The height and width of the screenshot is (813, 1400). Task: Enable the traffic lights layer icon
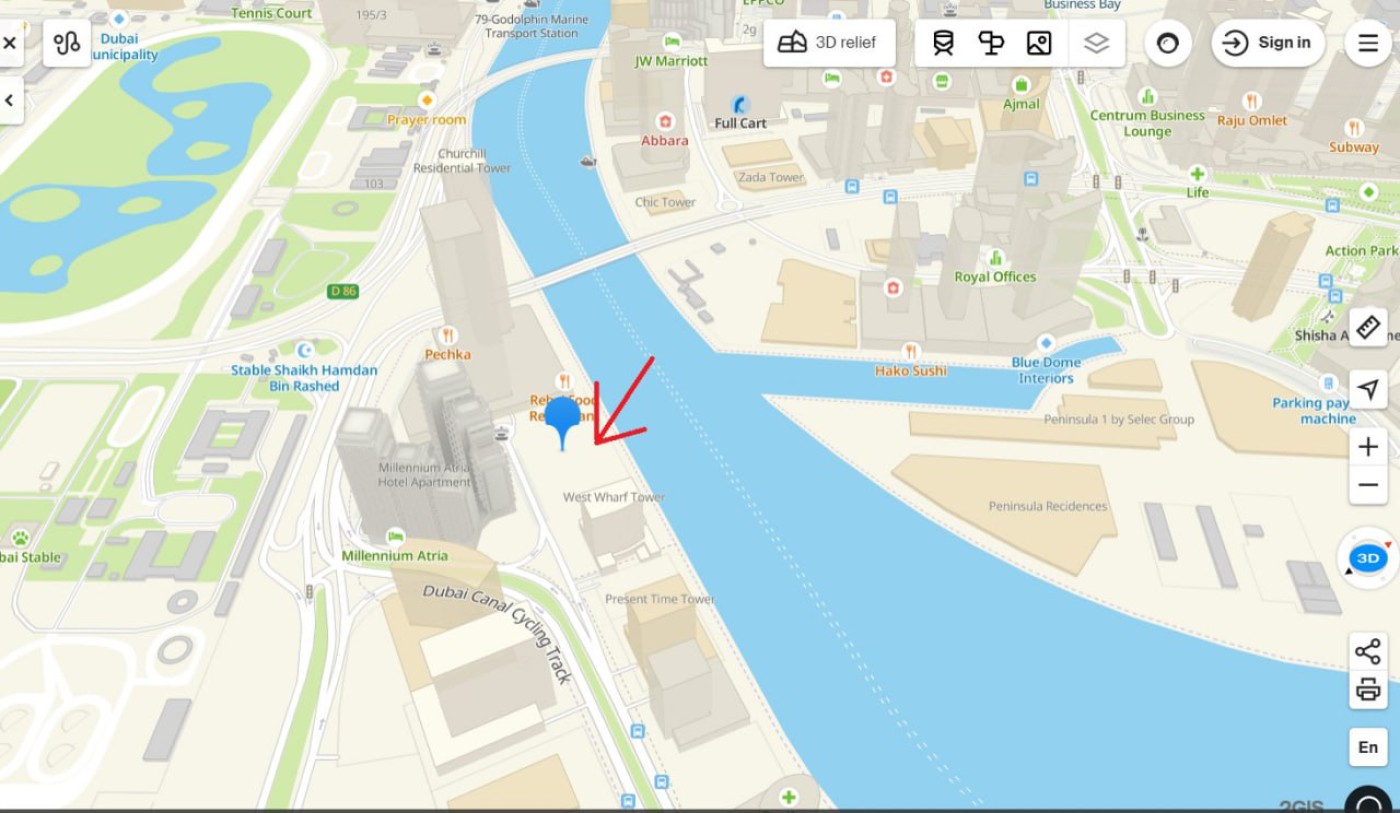[991, 43]
